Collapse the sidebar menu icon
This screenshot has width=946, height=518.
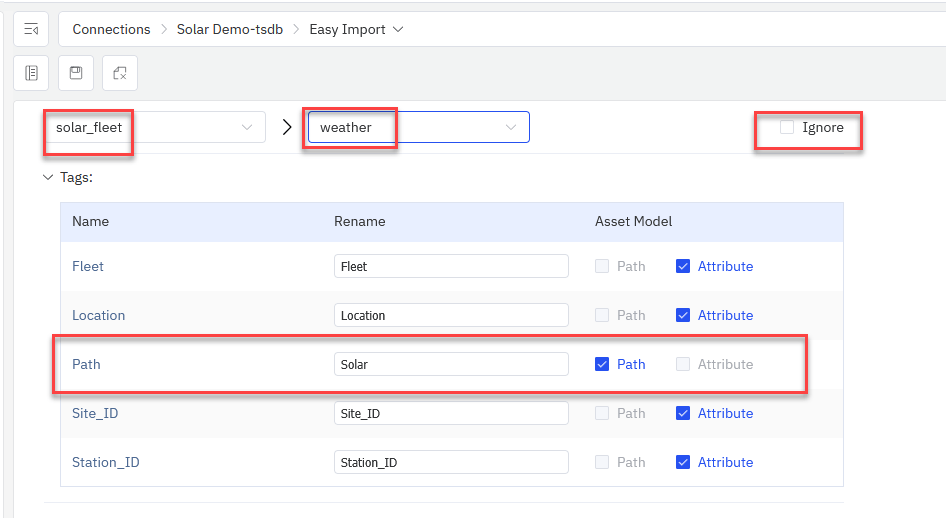[x=31, y=29]
